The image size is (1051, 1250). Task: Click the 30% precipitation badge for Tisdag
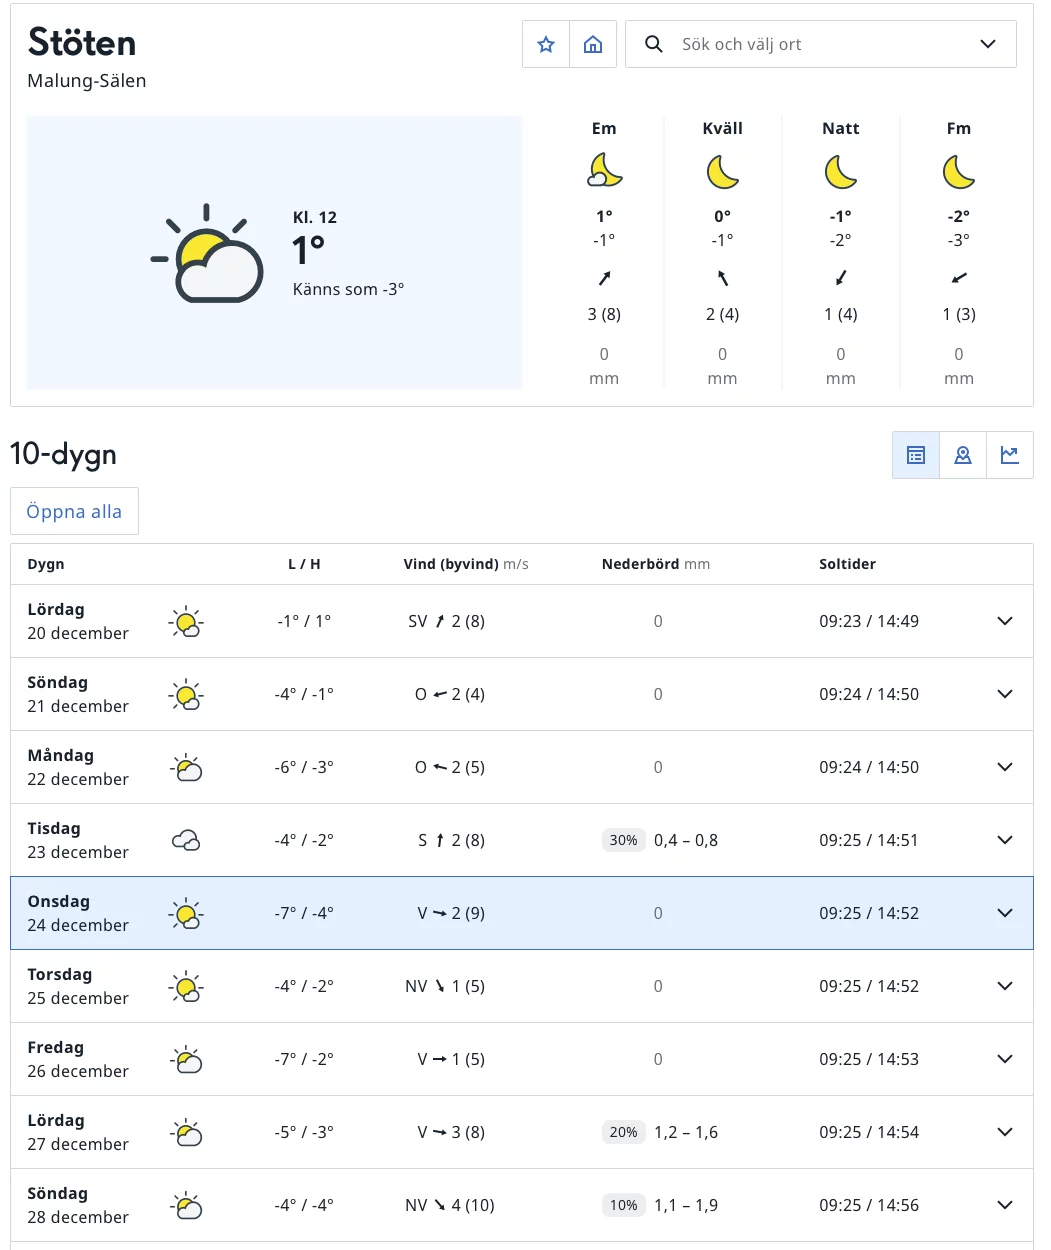[623, 840]
